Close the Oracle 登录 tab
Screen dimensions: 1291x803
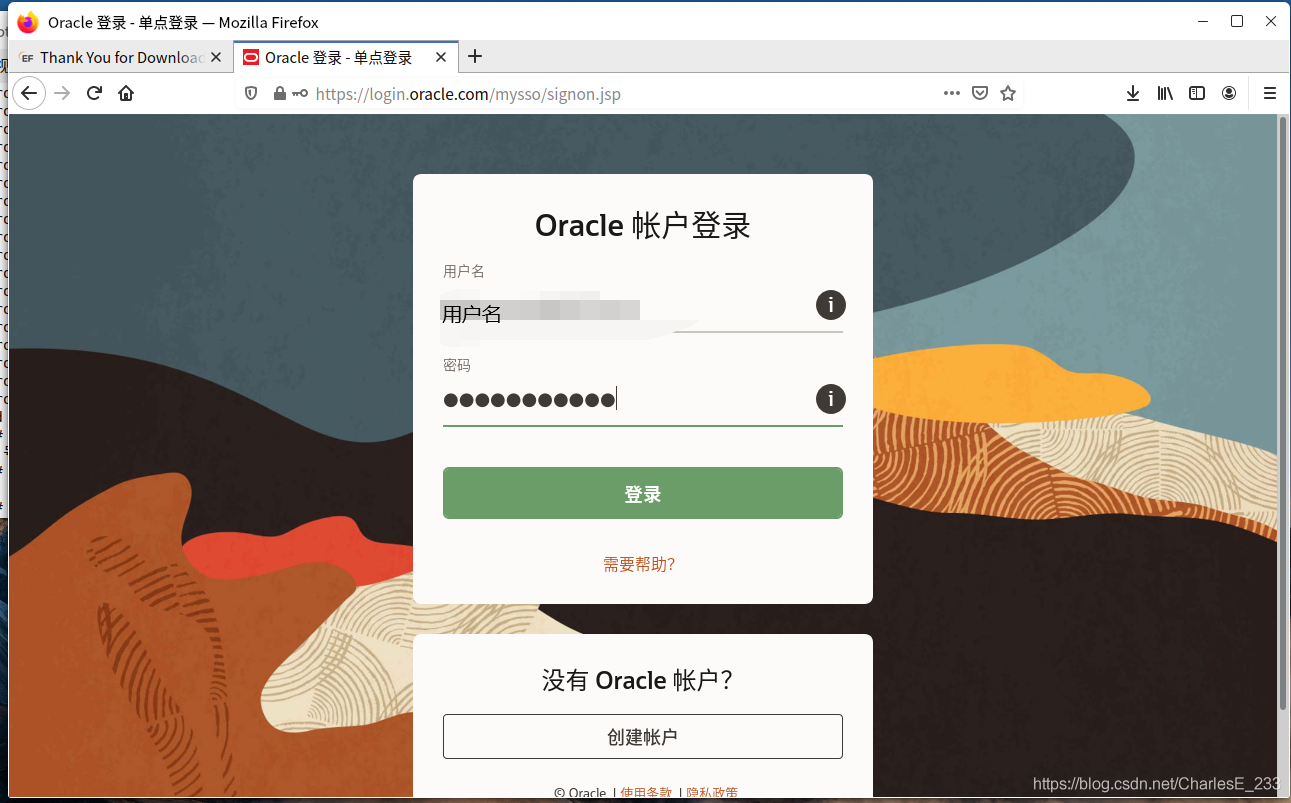[441, 57]
